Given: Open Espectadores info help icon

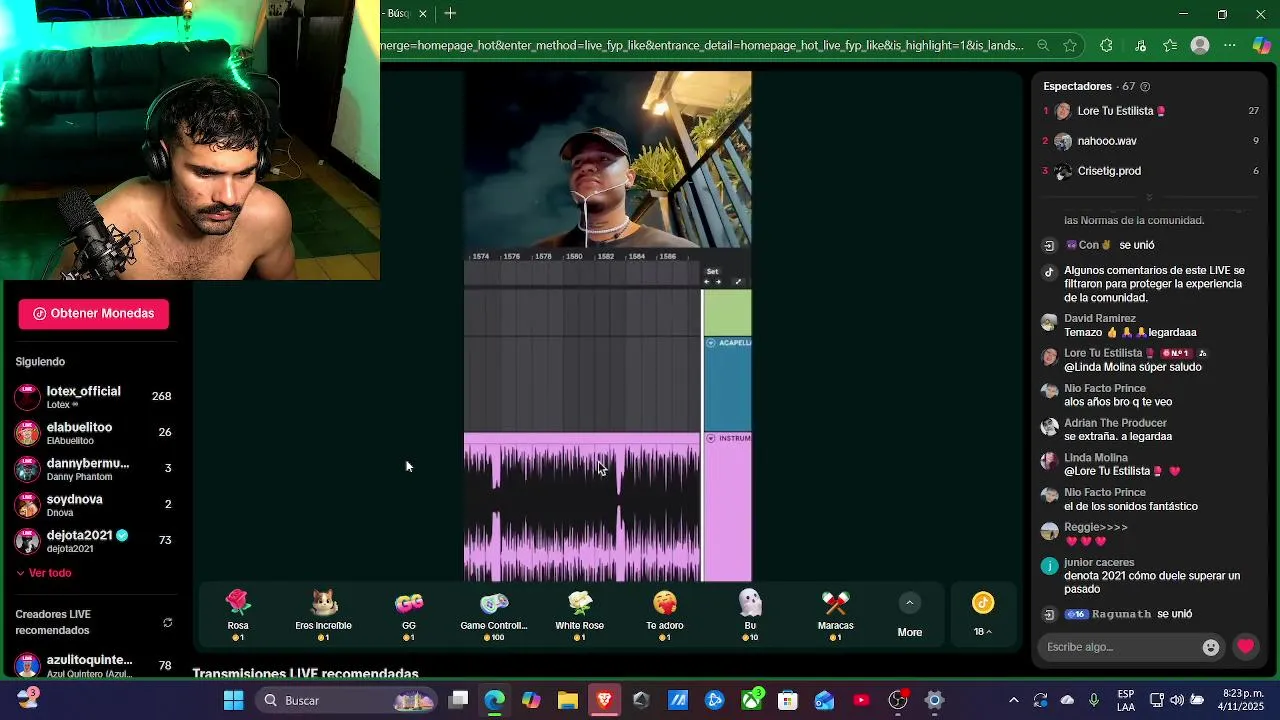Looking at the screenshot, I should tap(1145, 87).
